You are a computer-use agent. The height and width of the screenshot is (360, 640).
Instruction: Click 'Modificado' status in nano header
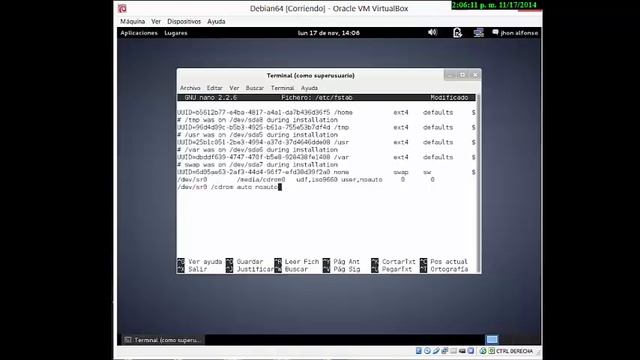[x=449, y=98]
